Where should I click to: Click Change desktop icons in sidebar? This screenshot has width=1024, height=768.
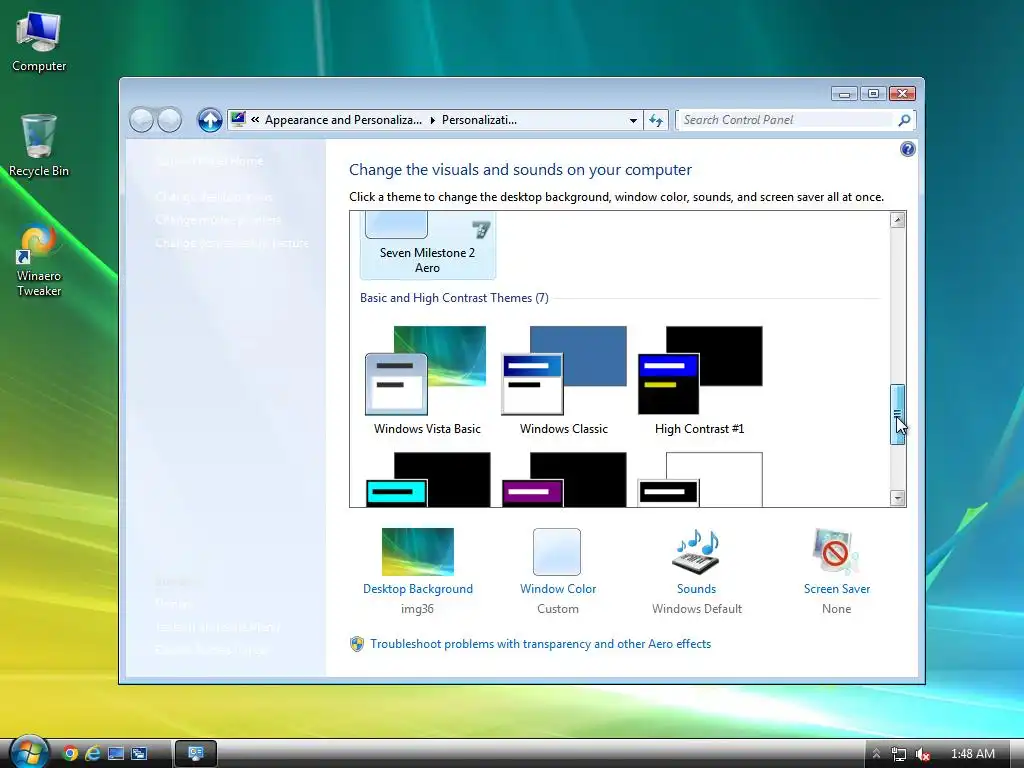(x=214, y=197)
